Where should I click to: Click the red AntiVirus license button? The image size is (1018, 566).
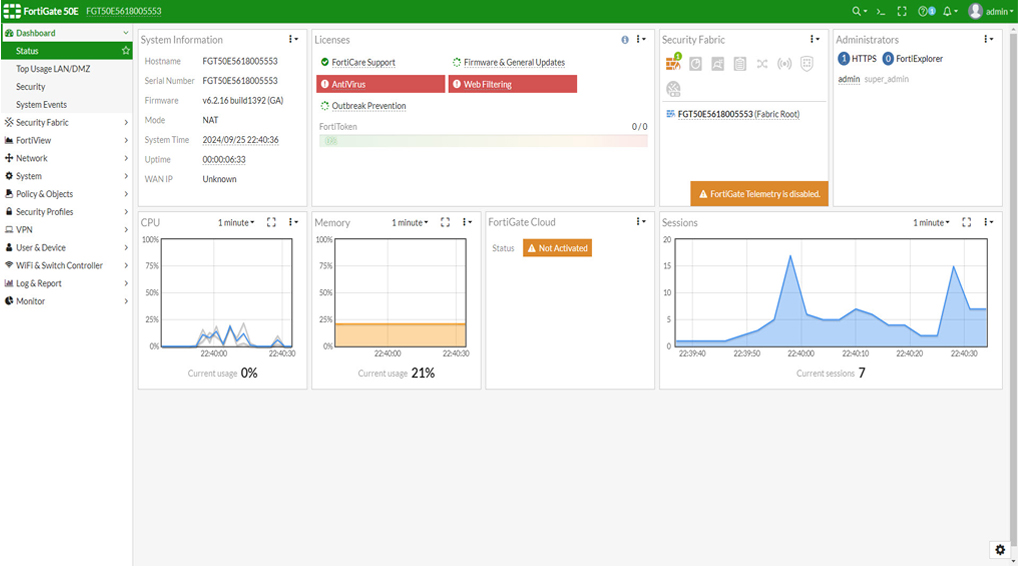[380, 84]
